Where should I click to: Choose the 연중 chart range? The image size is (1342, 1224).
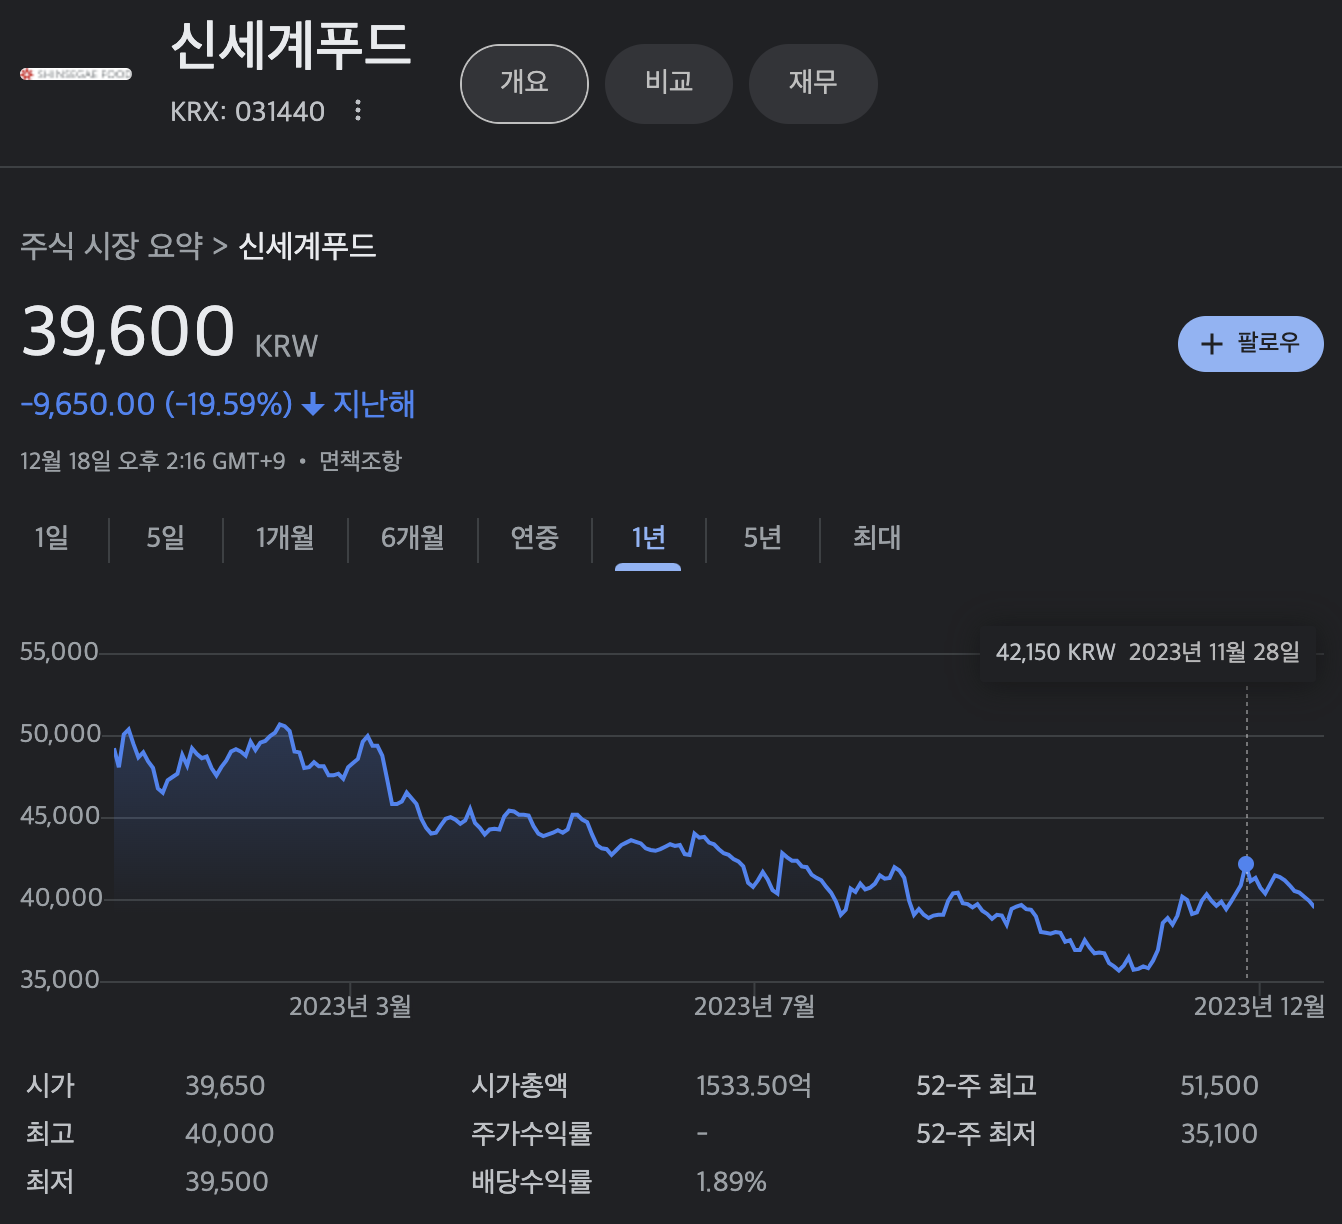tap(535, 538)
